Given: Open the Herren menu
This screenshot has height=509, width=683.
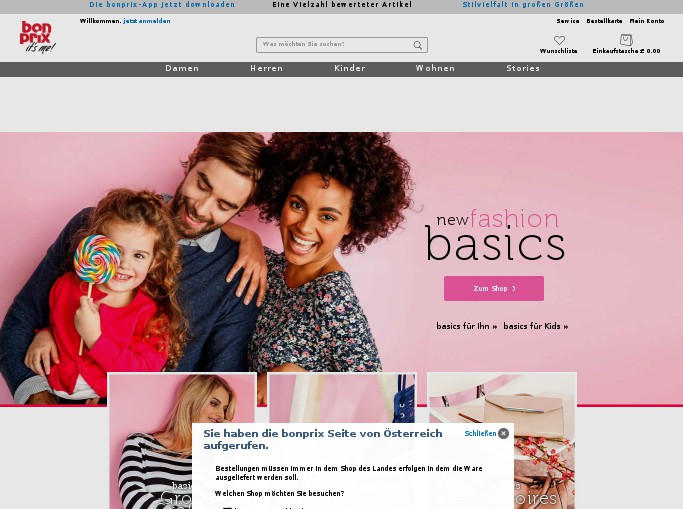Looking at the screenshot, I should pyautogui.click(x=266, y=69).
